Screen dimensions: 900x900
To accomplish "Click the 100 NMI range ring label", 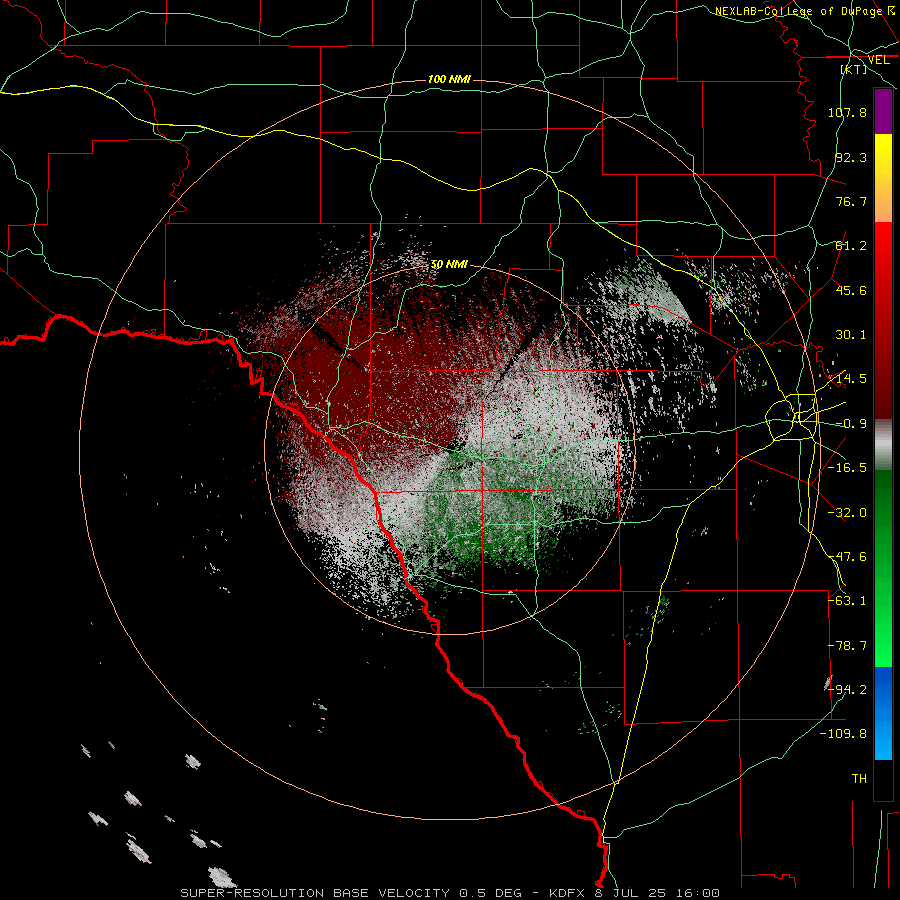I will point(449,79).
